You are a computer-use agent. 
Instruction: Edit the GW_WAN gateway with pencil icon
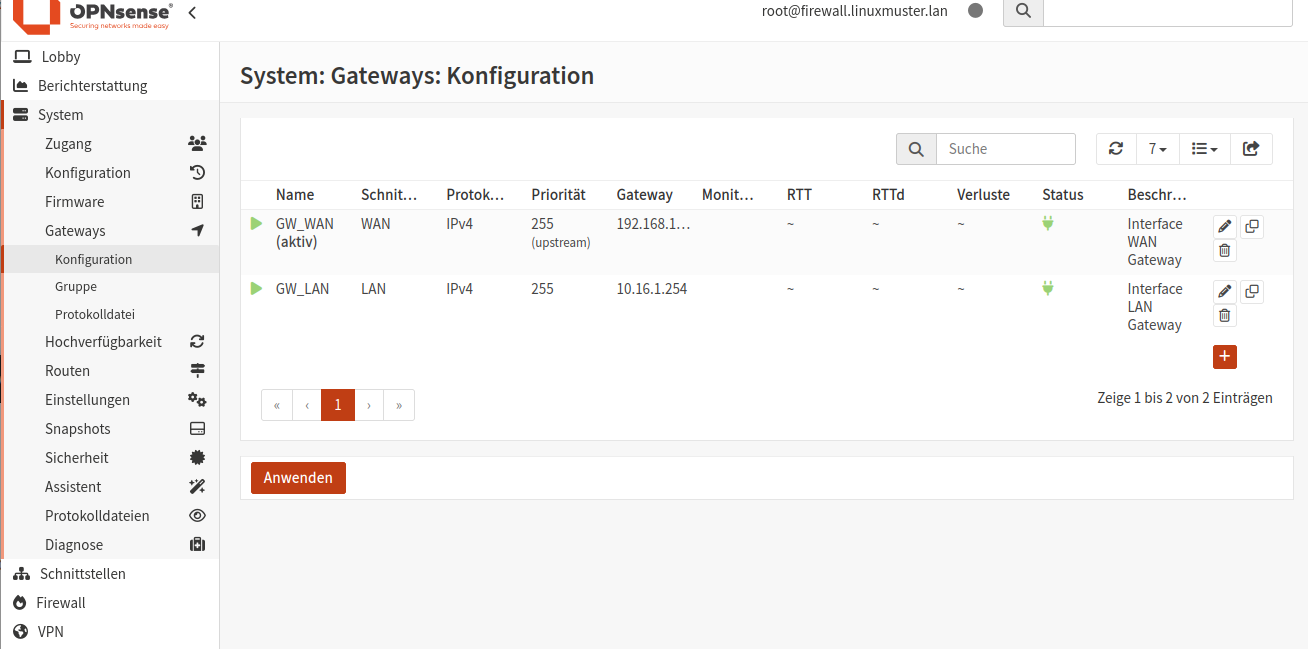point(1225,227)
